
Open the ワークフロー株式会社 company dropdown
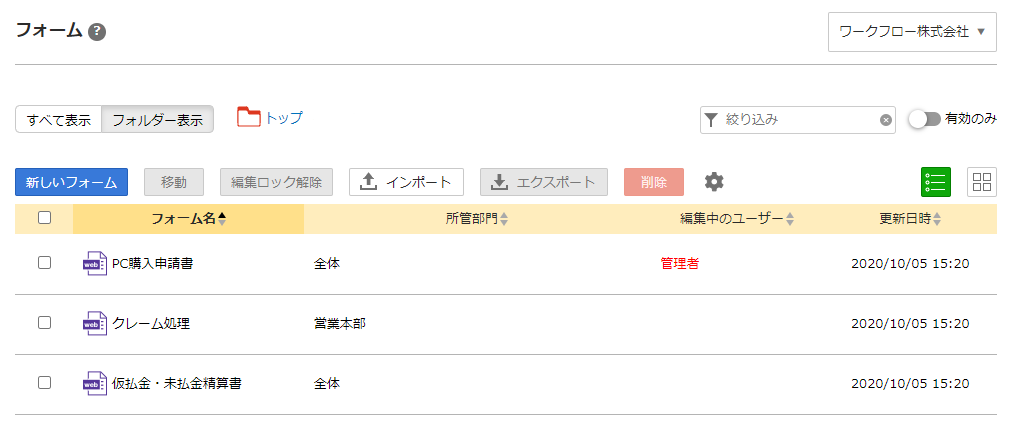912,32
